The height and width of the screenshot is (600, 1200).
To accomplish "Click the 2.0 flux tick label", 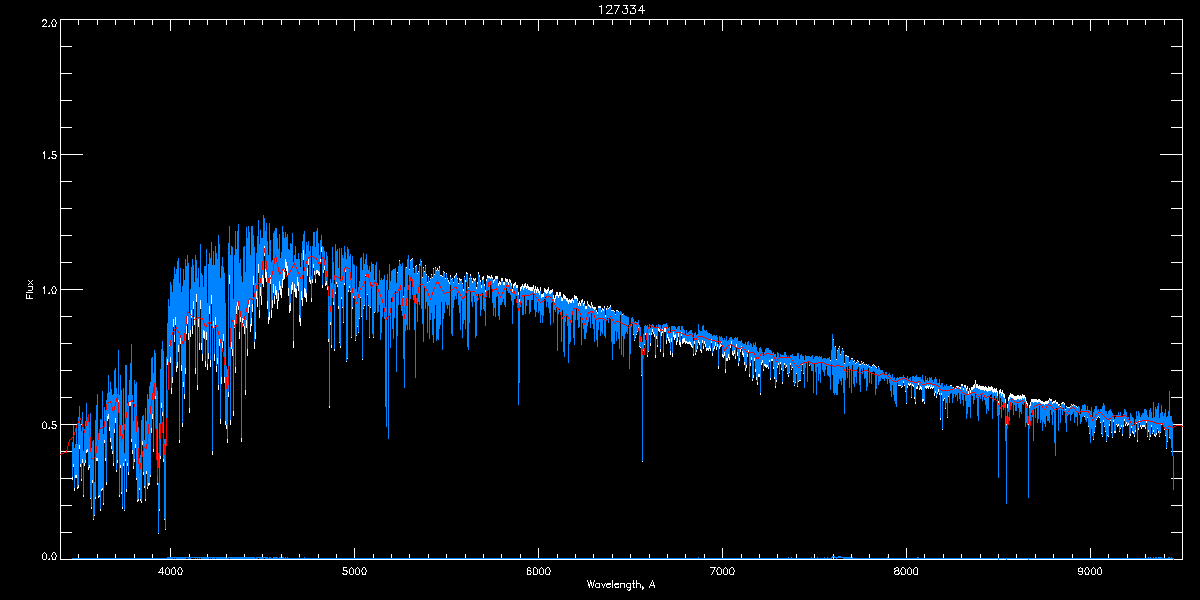I will point(49,22).
